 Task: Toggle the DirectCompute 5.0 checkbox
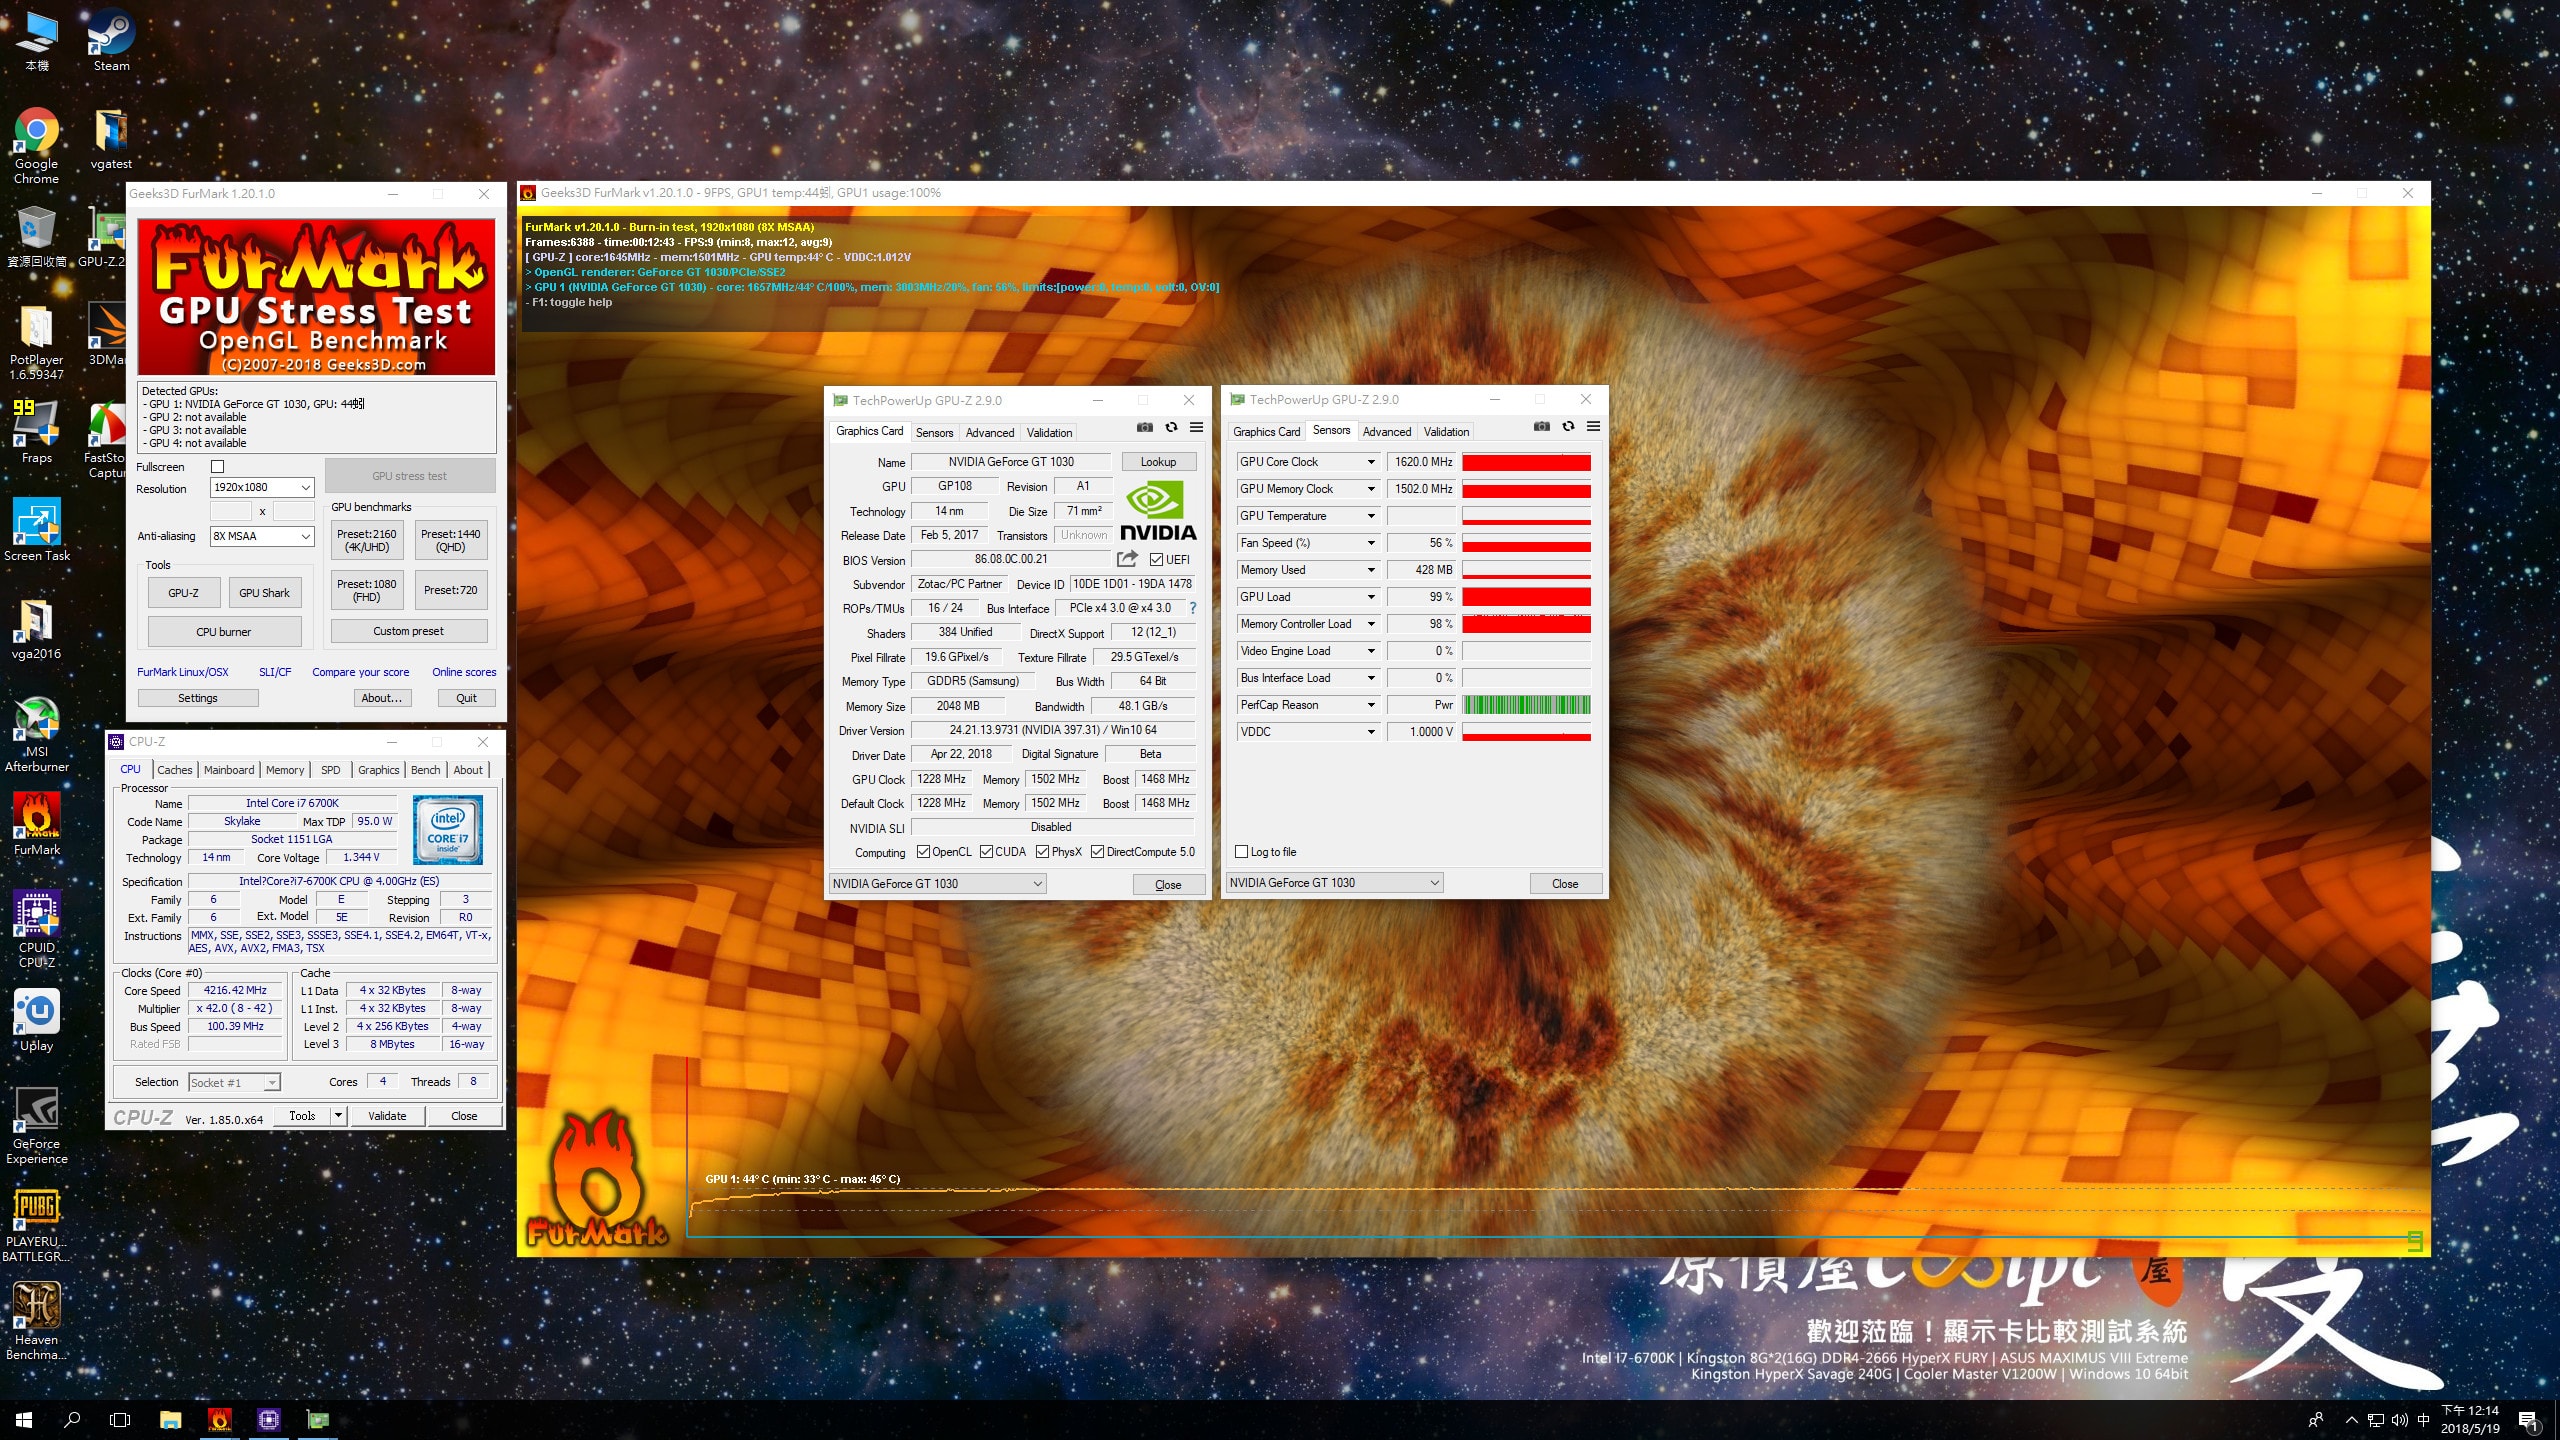[1097, 852]
